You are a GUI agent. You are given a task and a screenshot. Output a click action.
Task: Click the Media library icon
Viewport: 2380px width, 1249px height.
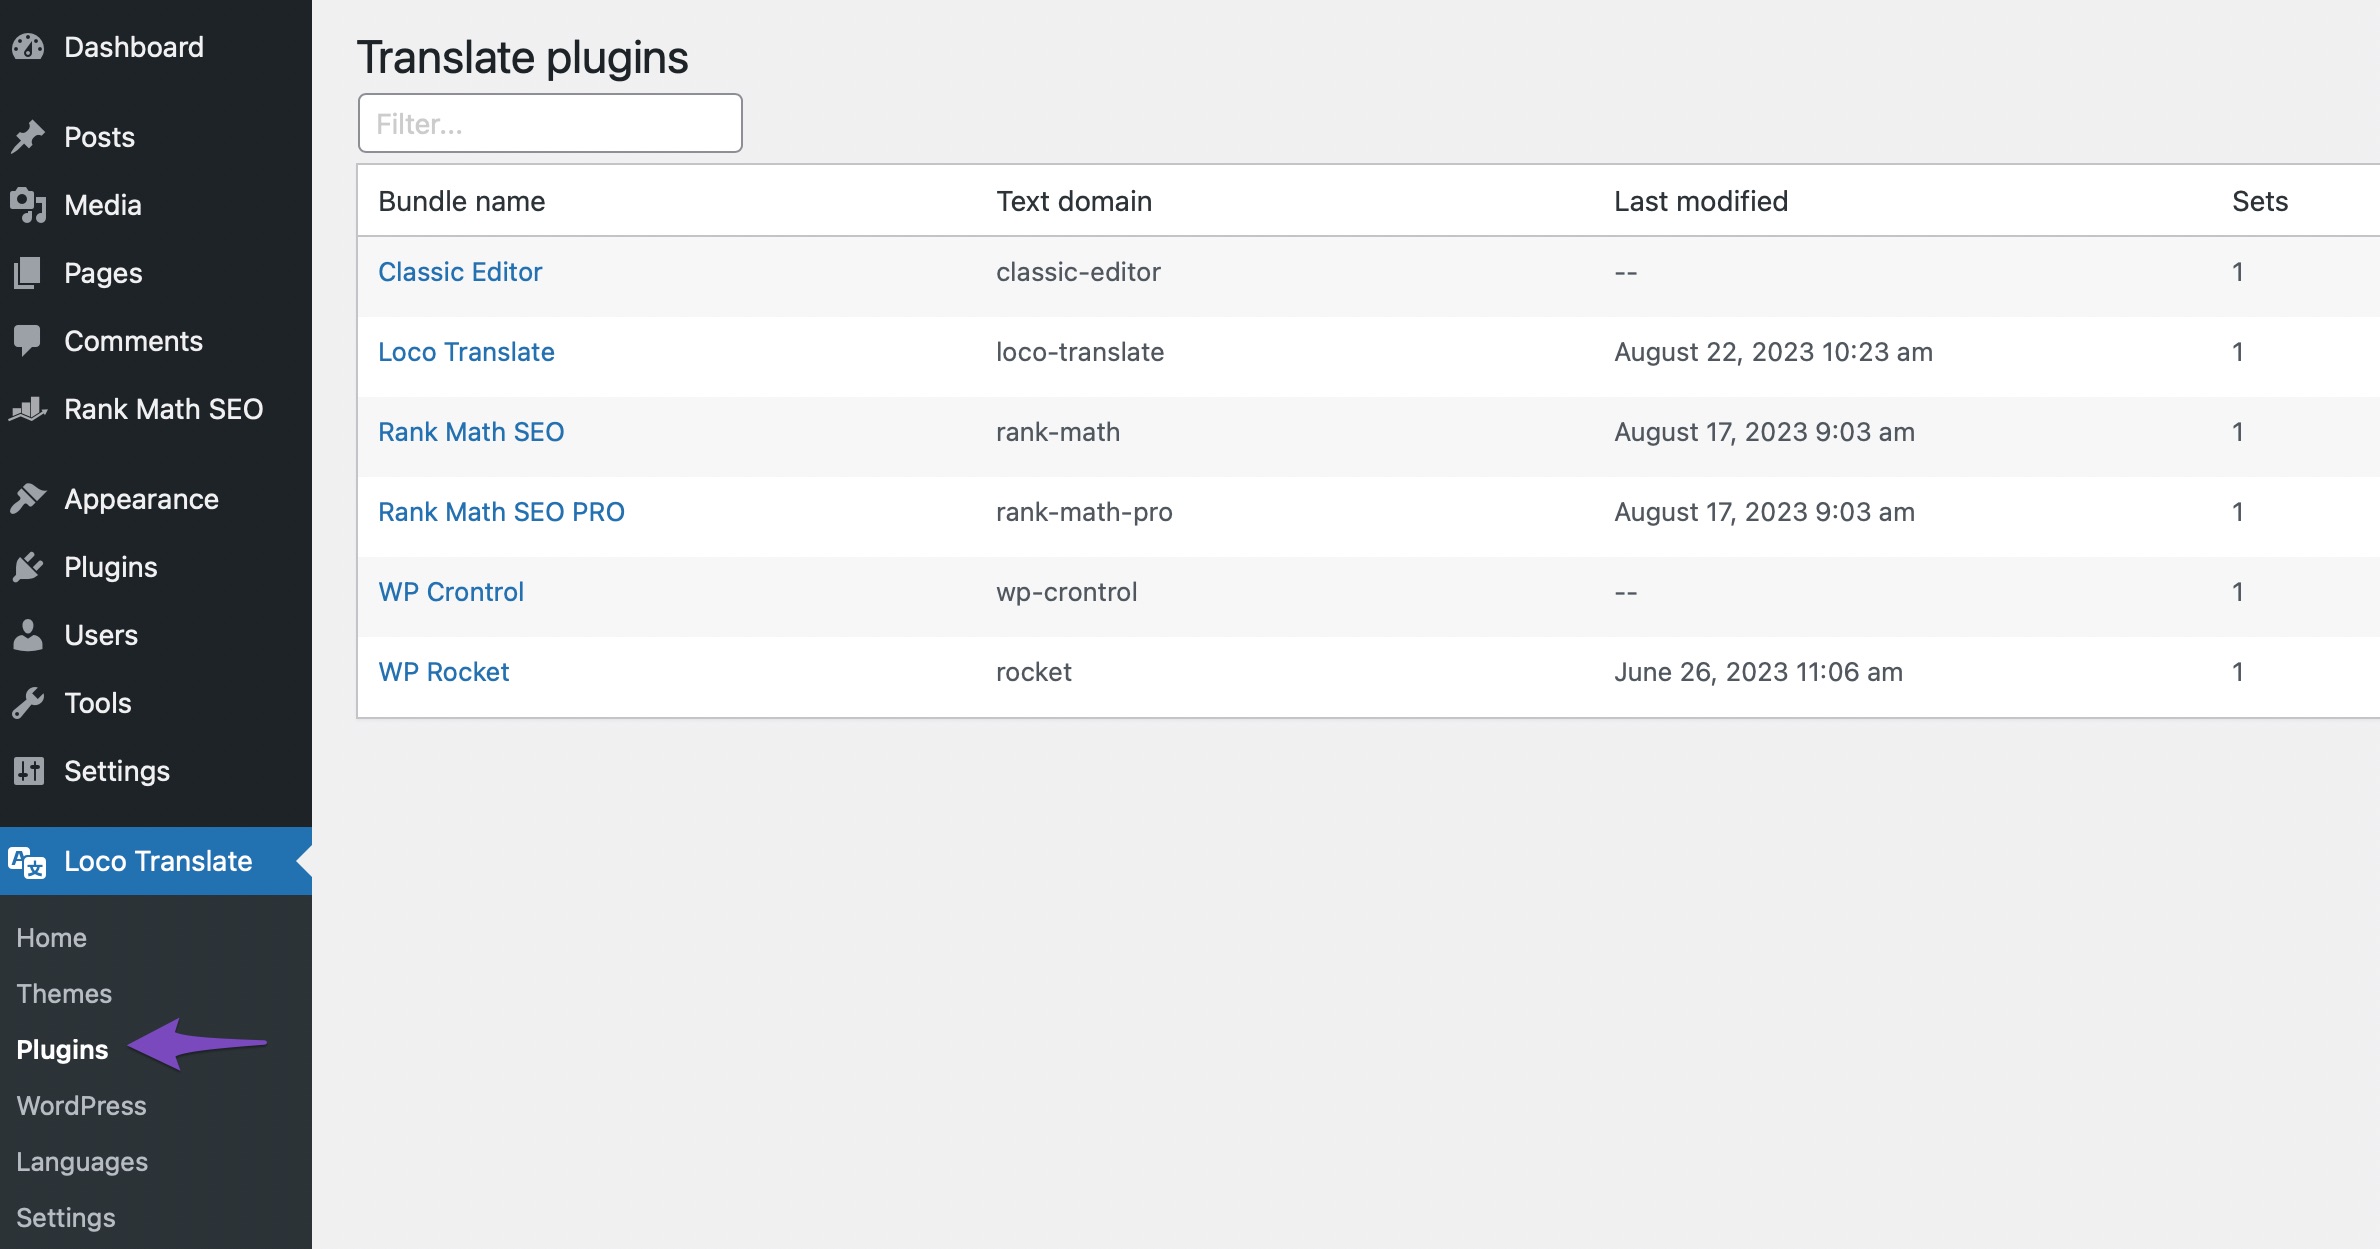pos(28,205)
